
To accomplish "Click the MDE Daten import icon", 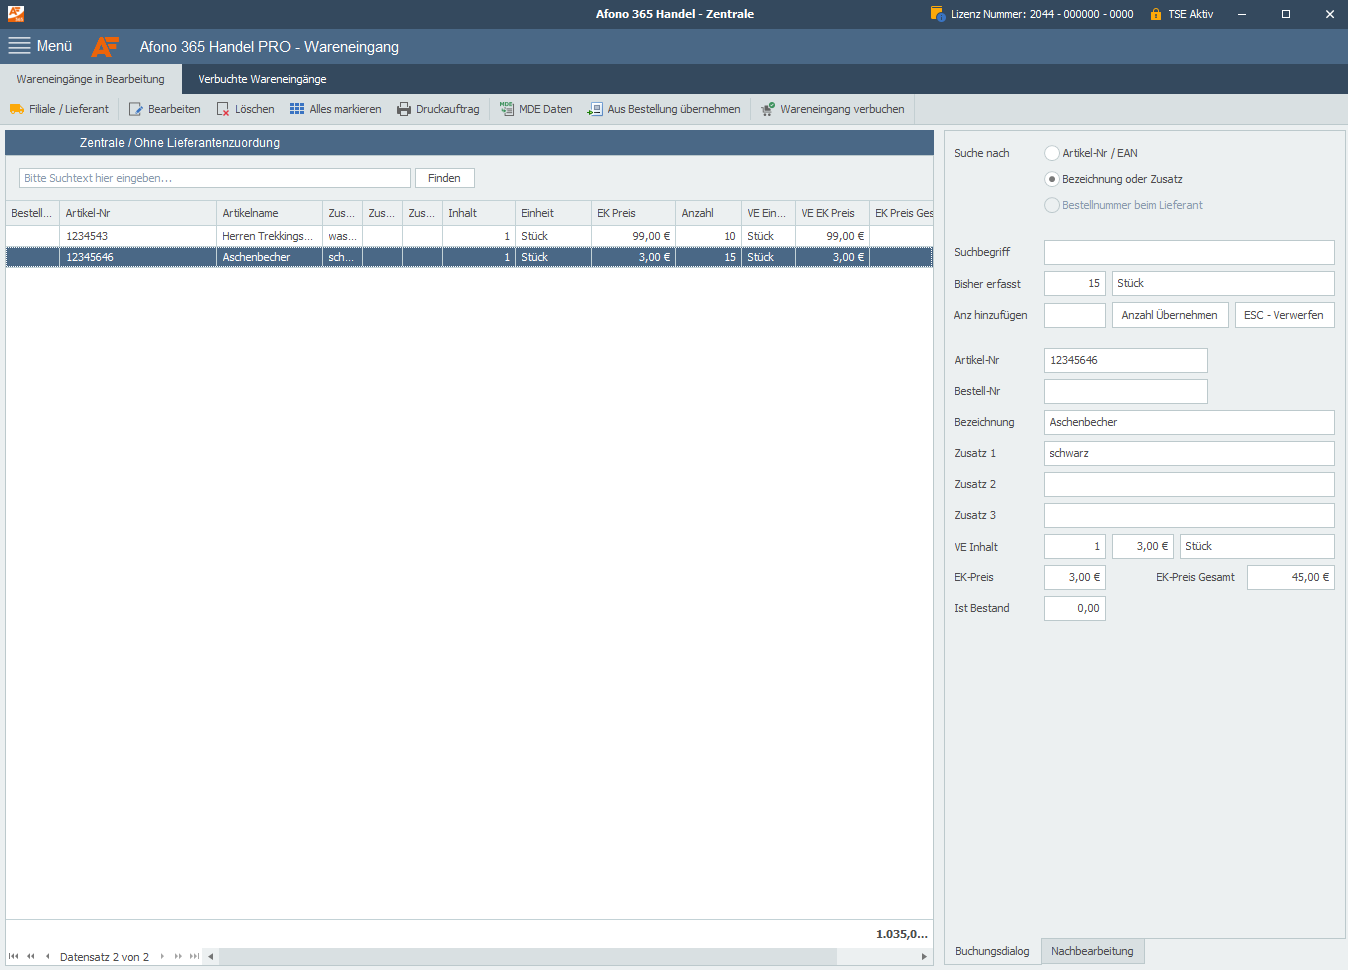I will click(507, 109).
